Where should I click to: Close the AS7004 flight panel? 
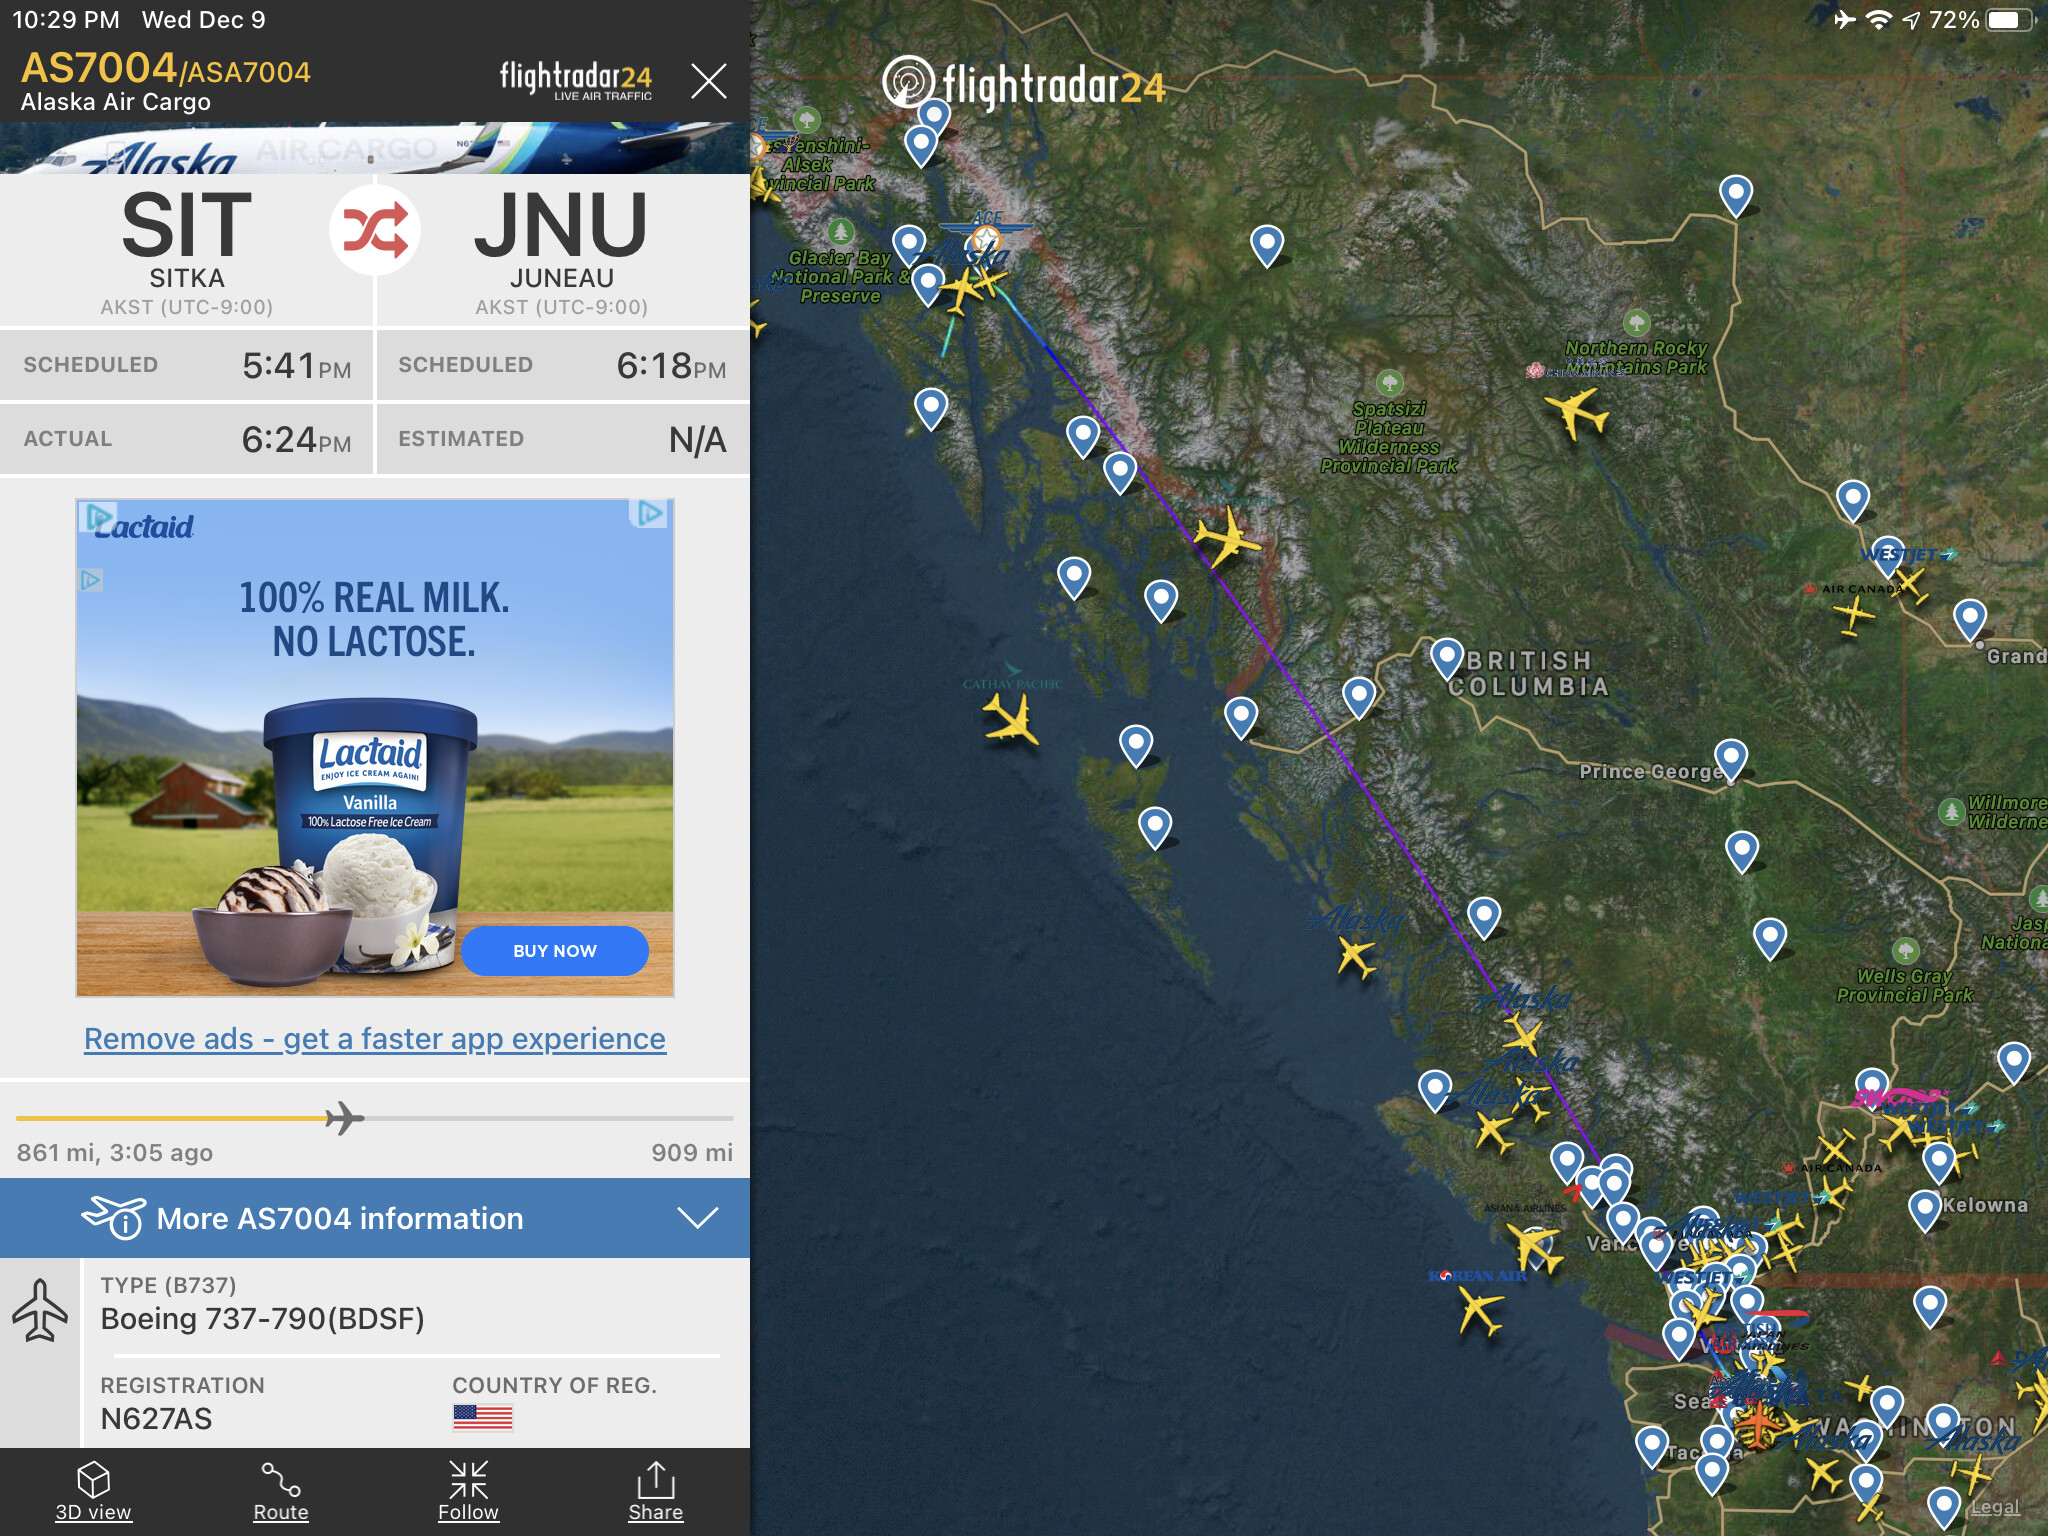coord(709,80)
